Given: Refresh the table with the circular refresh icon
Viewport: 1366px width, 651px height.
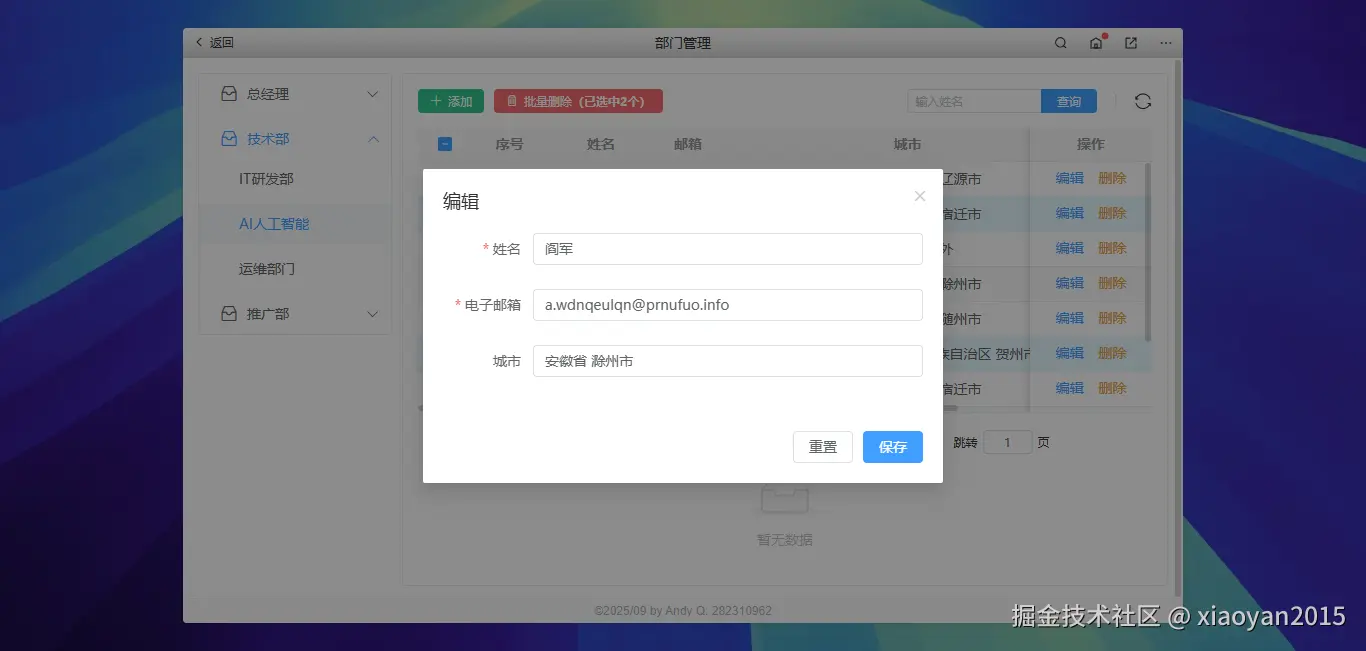Looking at the screenshot, I should pos(1145,100).
